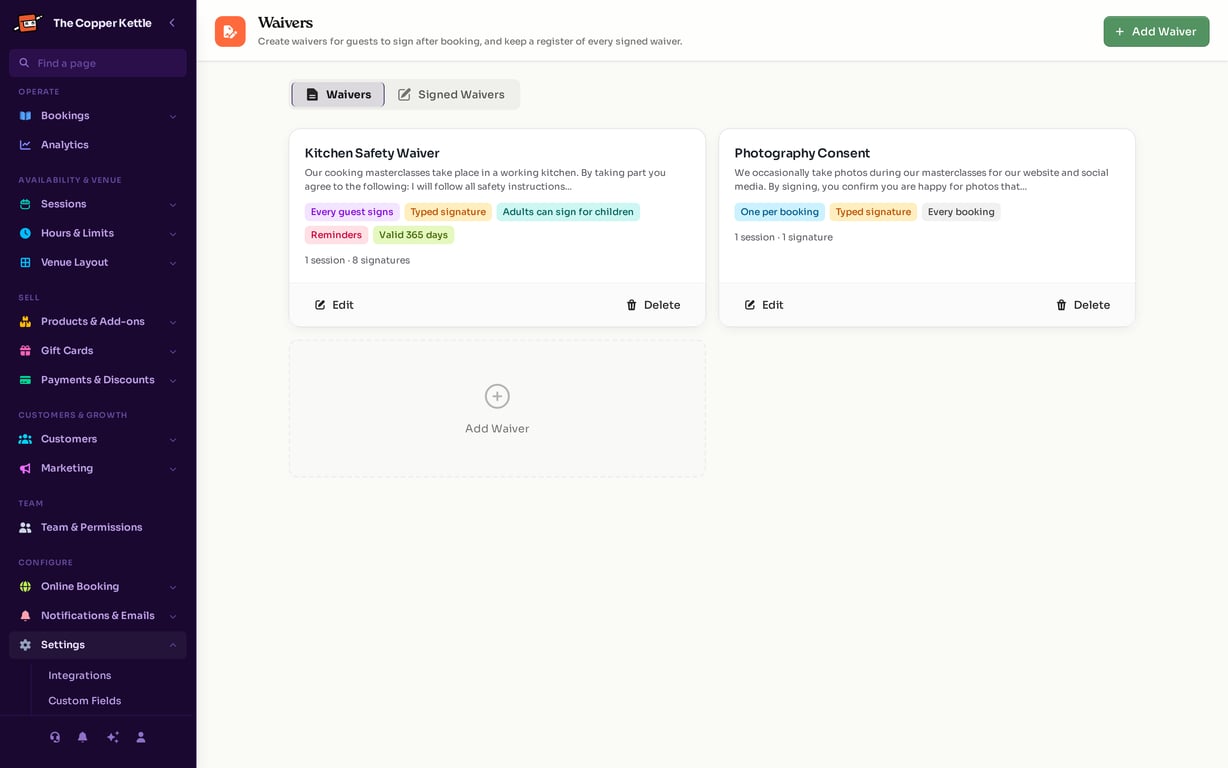Open Analytics via its chart icon

click(25, 145)
